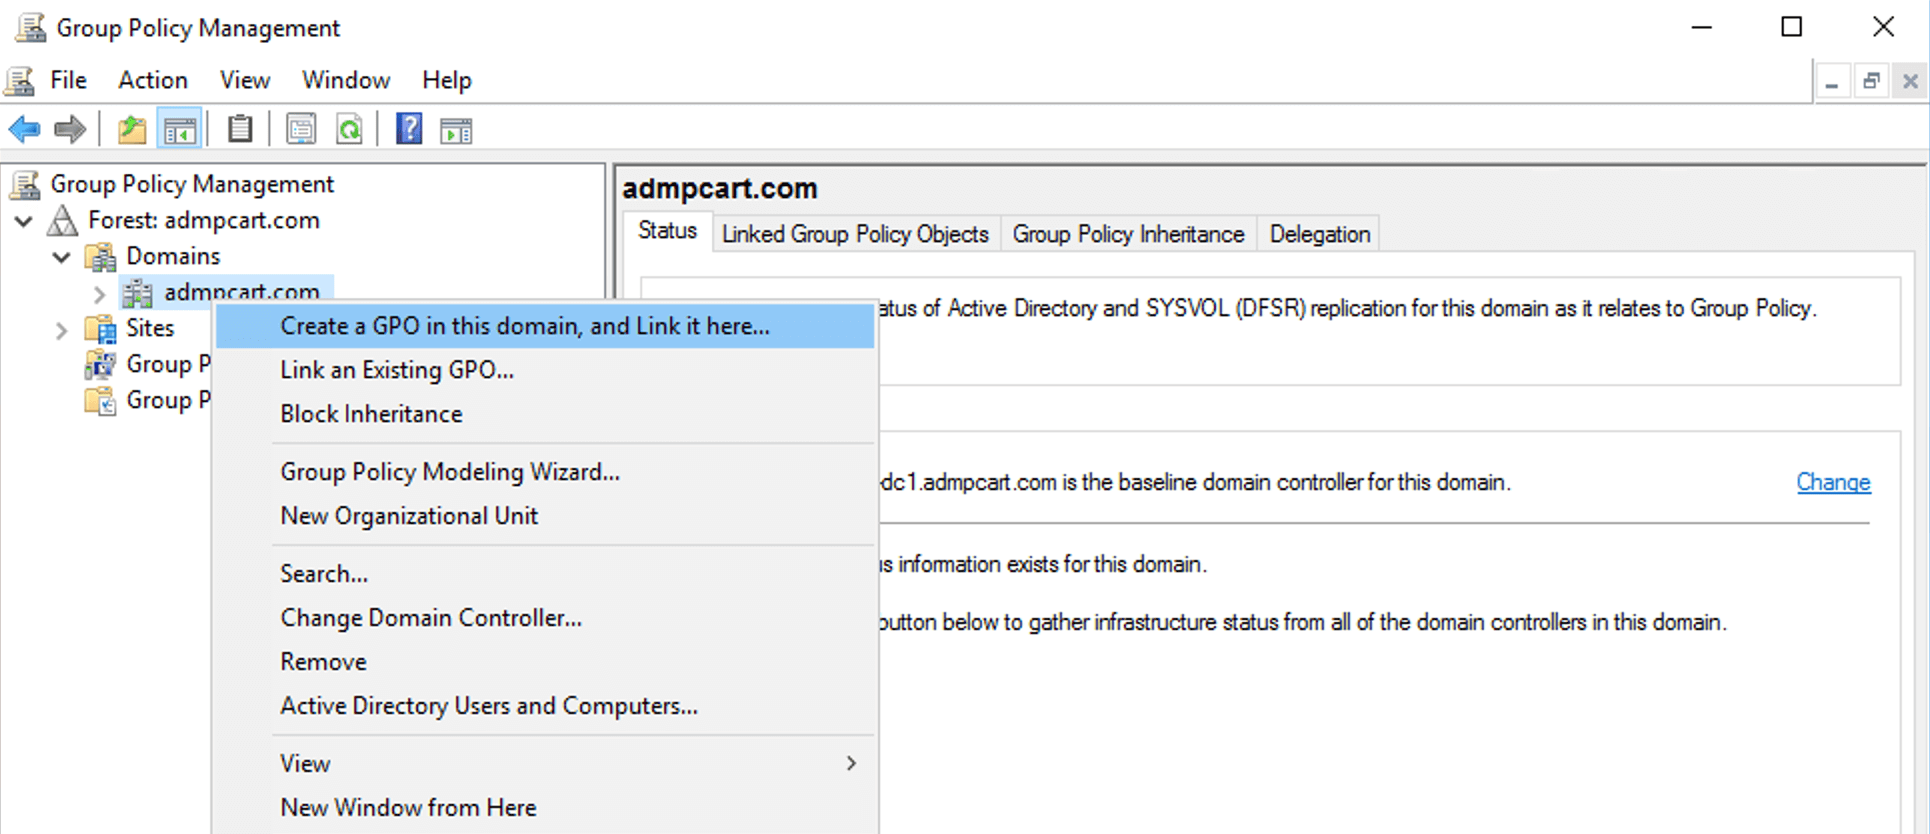Select the Group Policy Management root node icon
Image resolution: width=1930 pixels, height=834 pixels.
[x=25, y=185]
